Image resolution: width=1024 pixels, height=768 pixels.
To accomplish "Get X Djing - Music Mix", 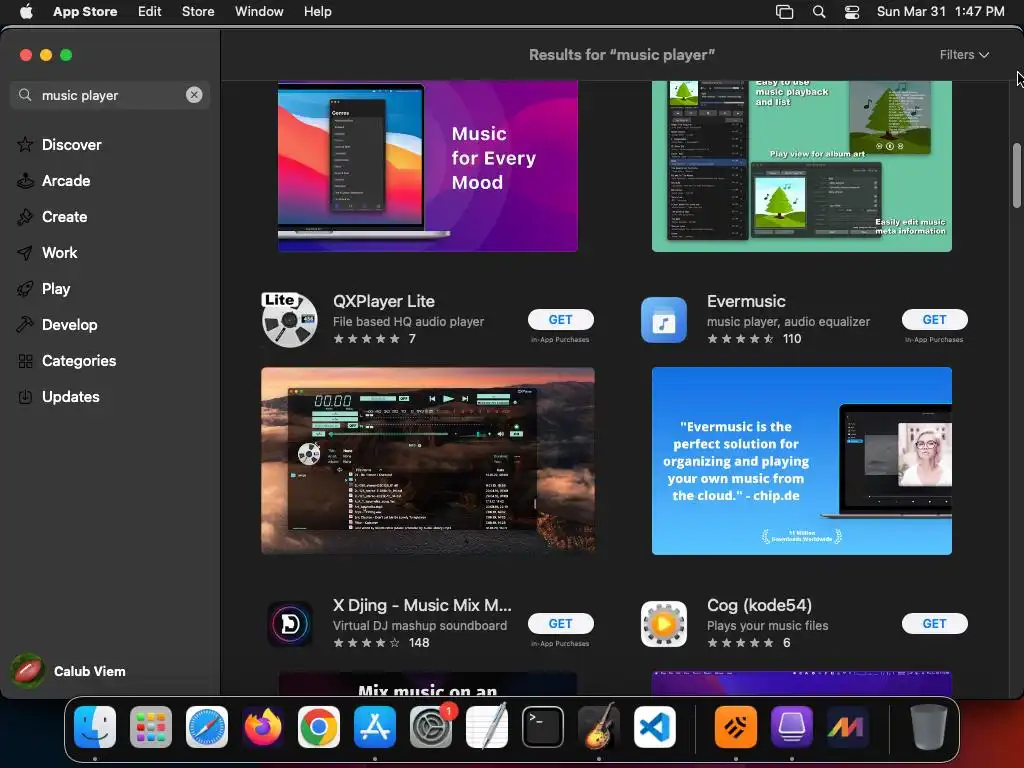I will (560, 624).
